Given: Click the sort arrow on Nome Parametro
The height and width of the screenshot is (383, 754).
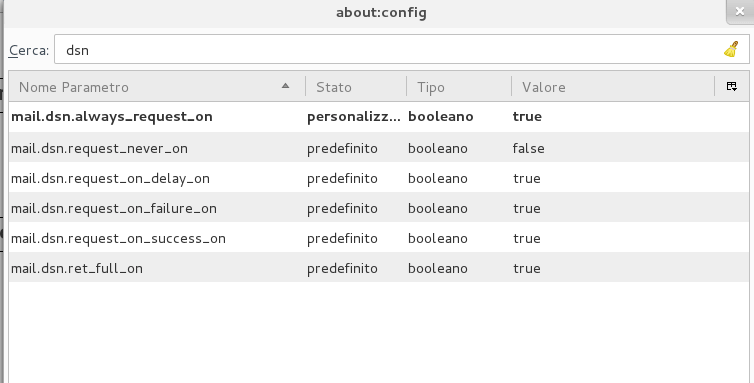Looking at the screenshot, I should point(285,86).
